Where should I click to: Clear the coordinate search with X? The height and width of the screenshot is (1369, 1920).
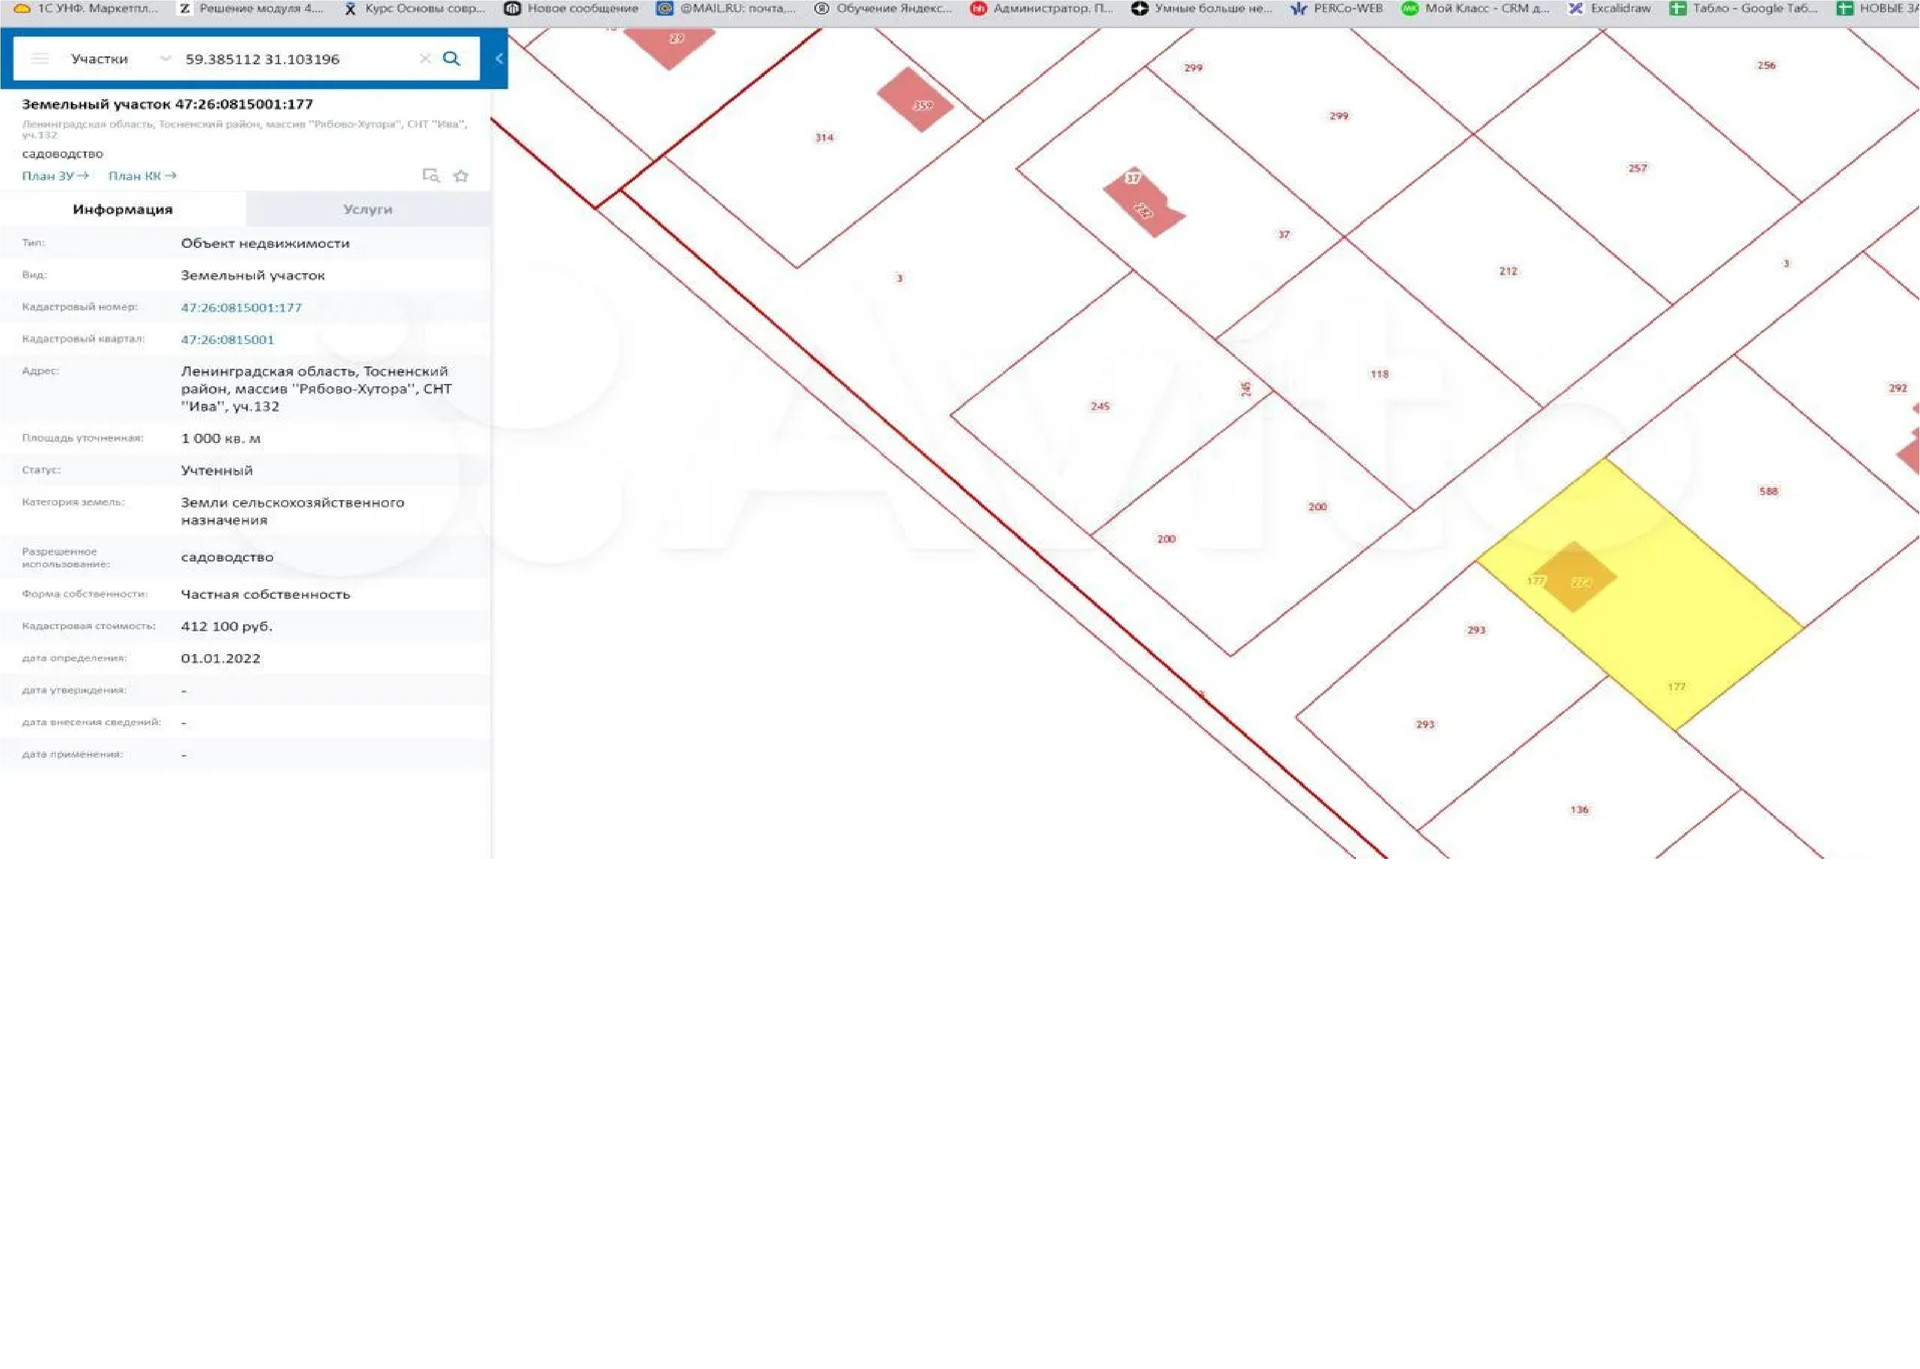point(425,59)
